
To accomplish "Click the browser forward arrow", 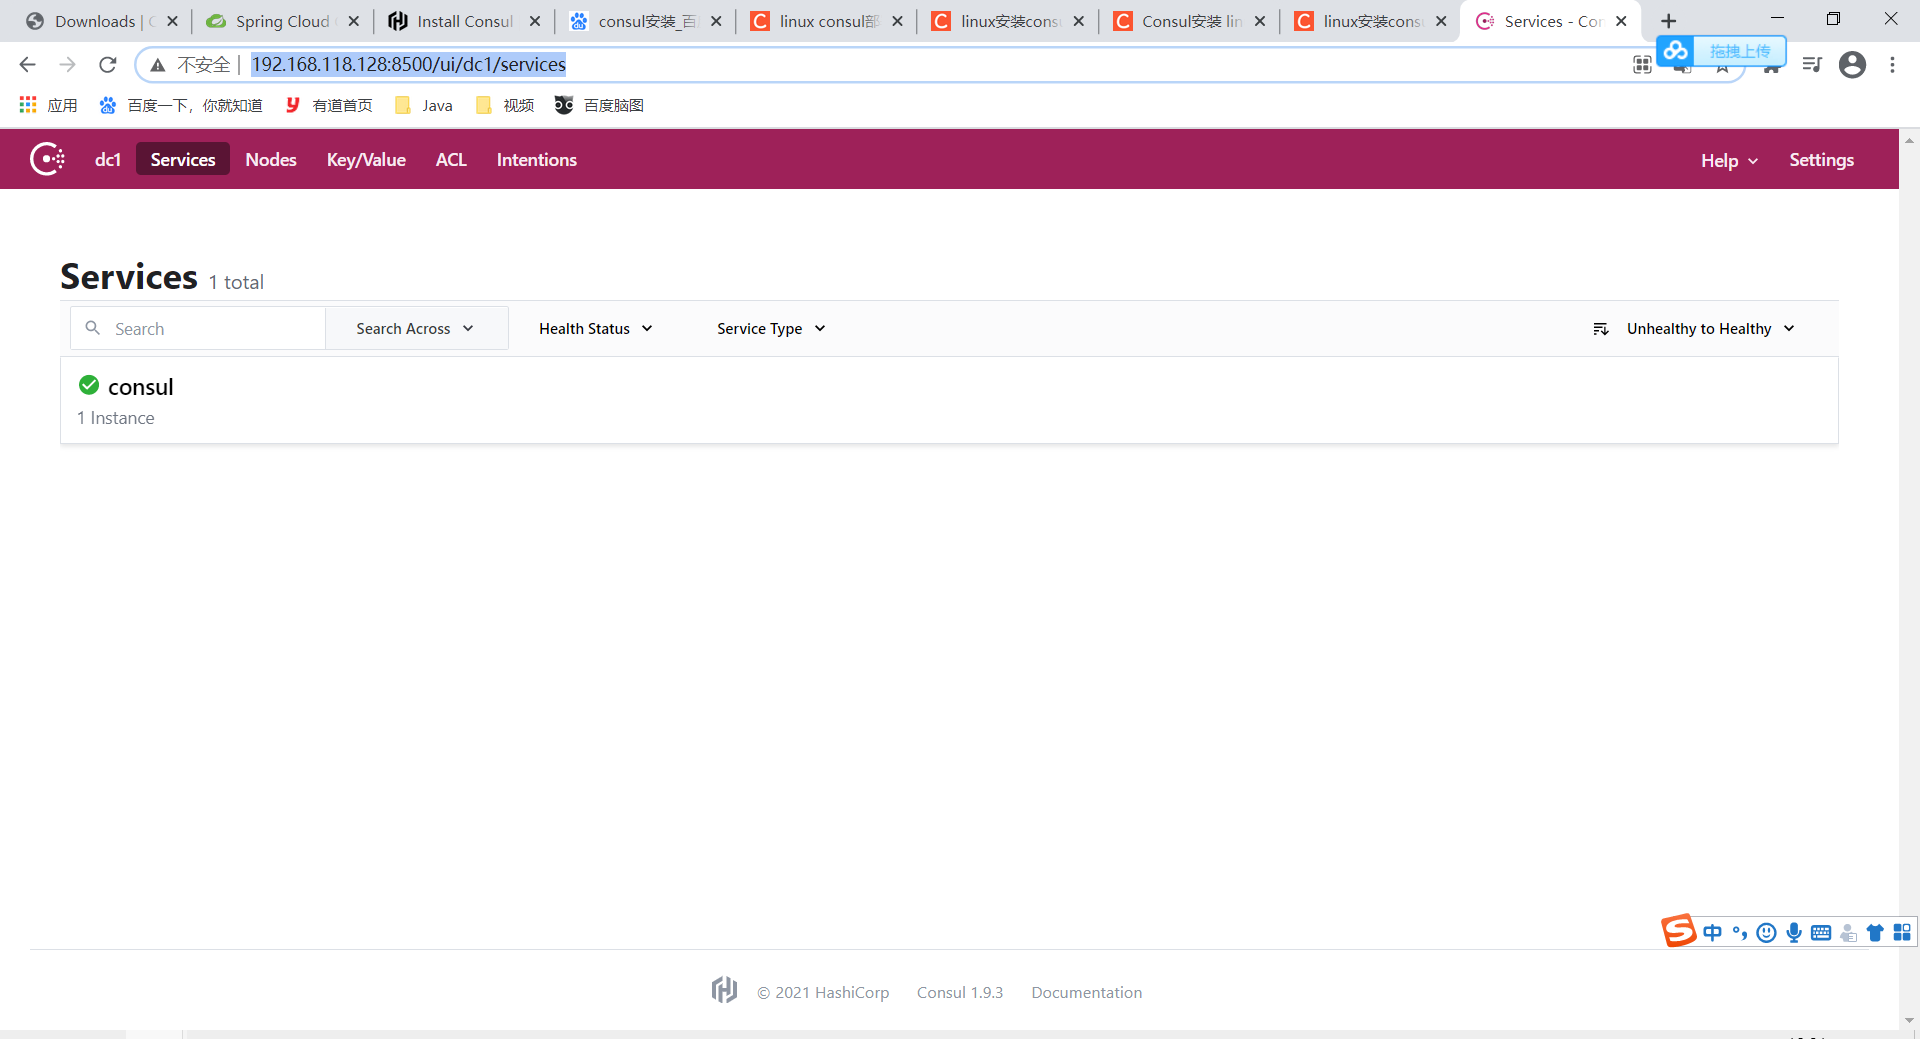I will [67, 65].
